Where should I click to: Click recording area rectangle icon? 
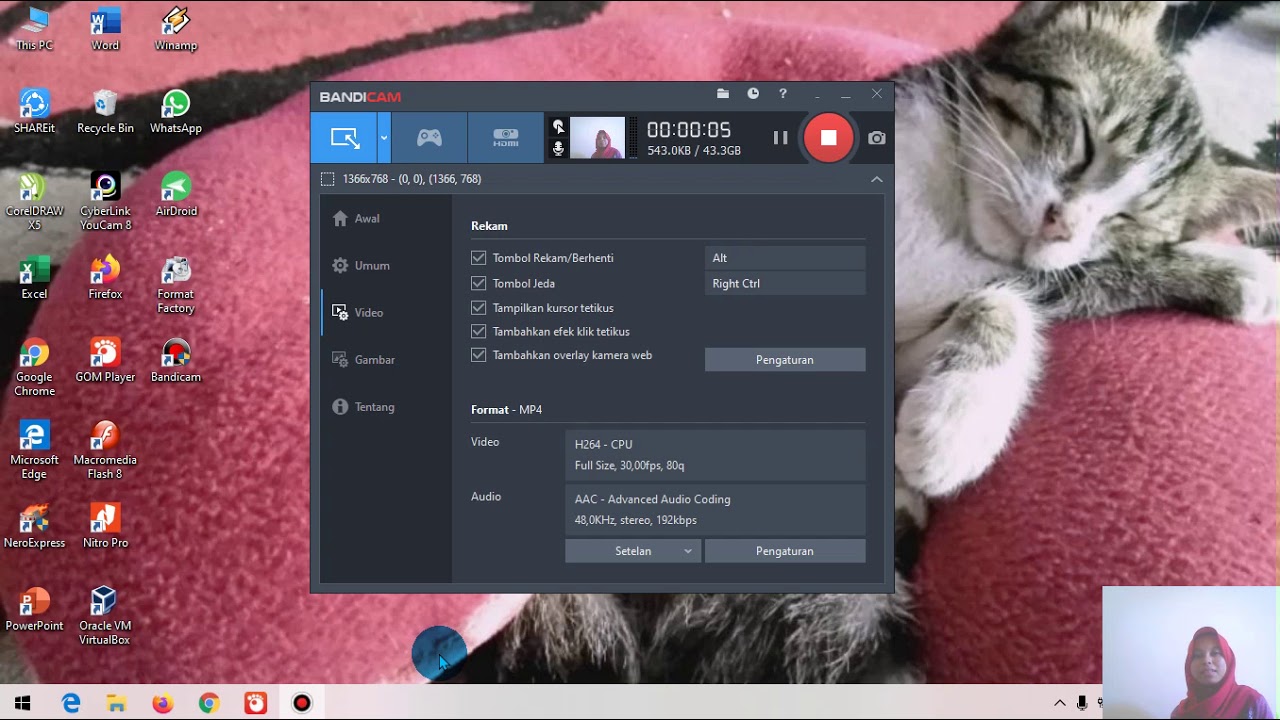click(327, 179)
